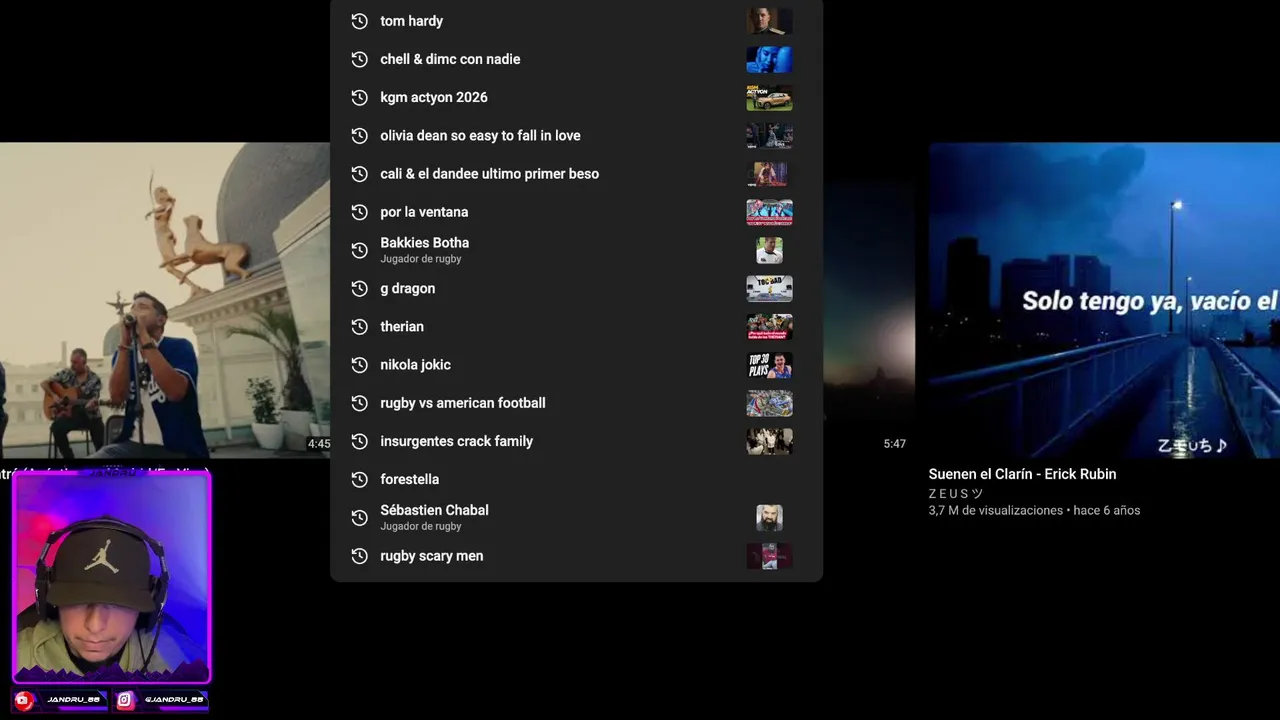
Task: Select 'cali & el dandee ultimo primer beso'
Action: pos(576,174)
